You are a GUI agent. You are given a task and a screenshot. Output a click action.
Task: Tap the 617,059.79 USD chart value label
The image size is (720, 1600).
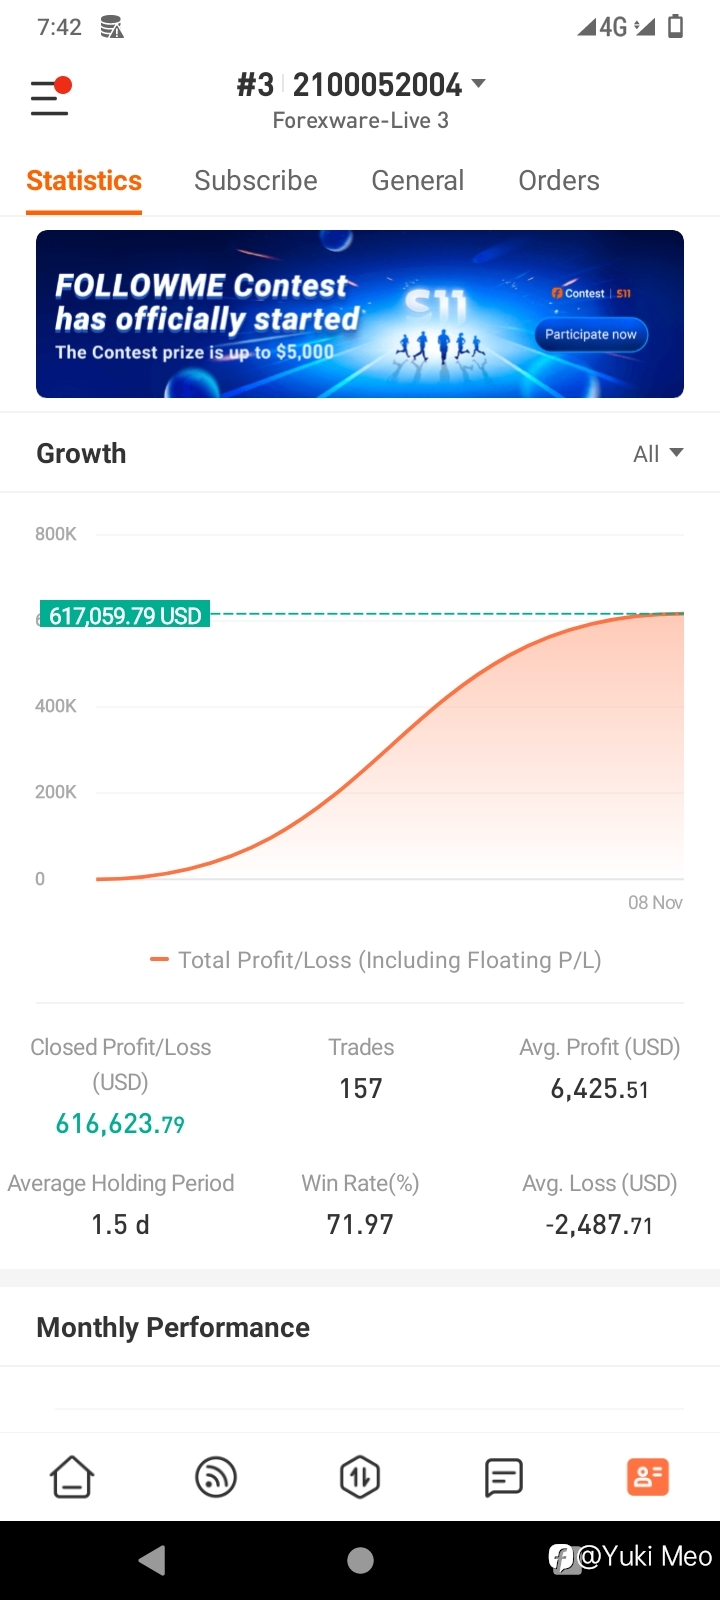(125, 616)
